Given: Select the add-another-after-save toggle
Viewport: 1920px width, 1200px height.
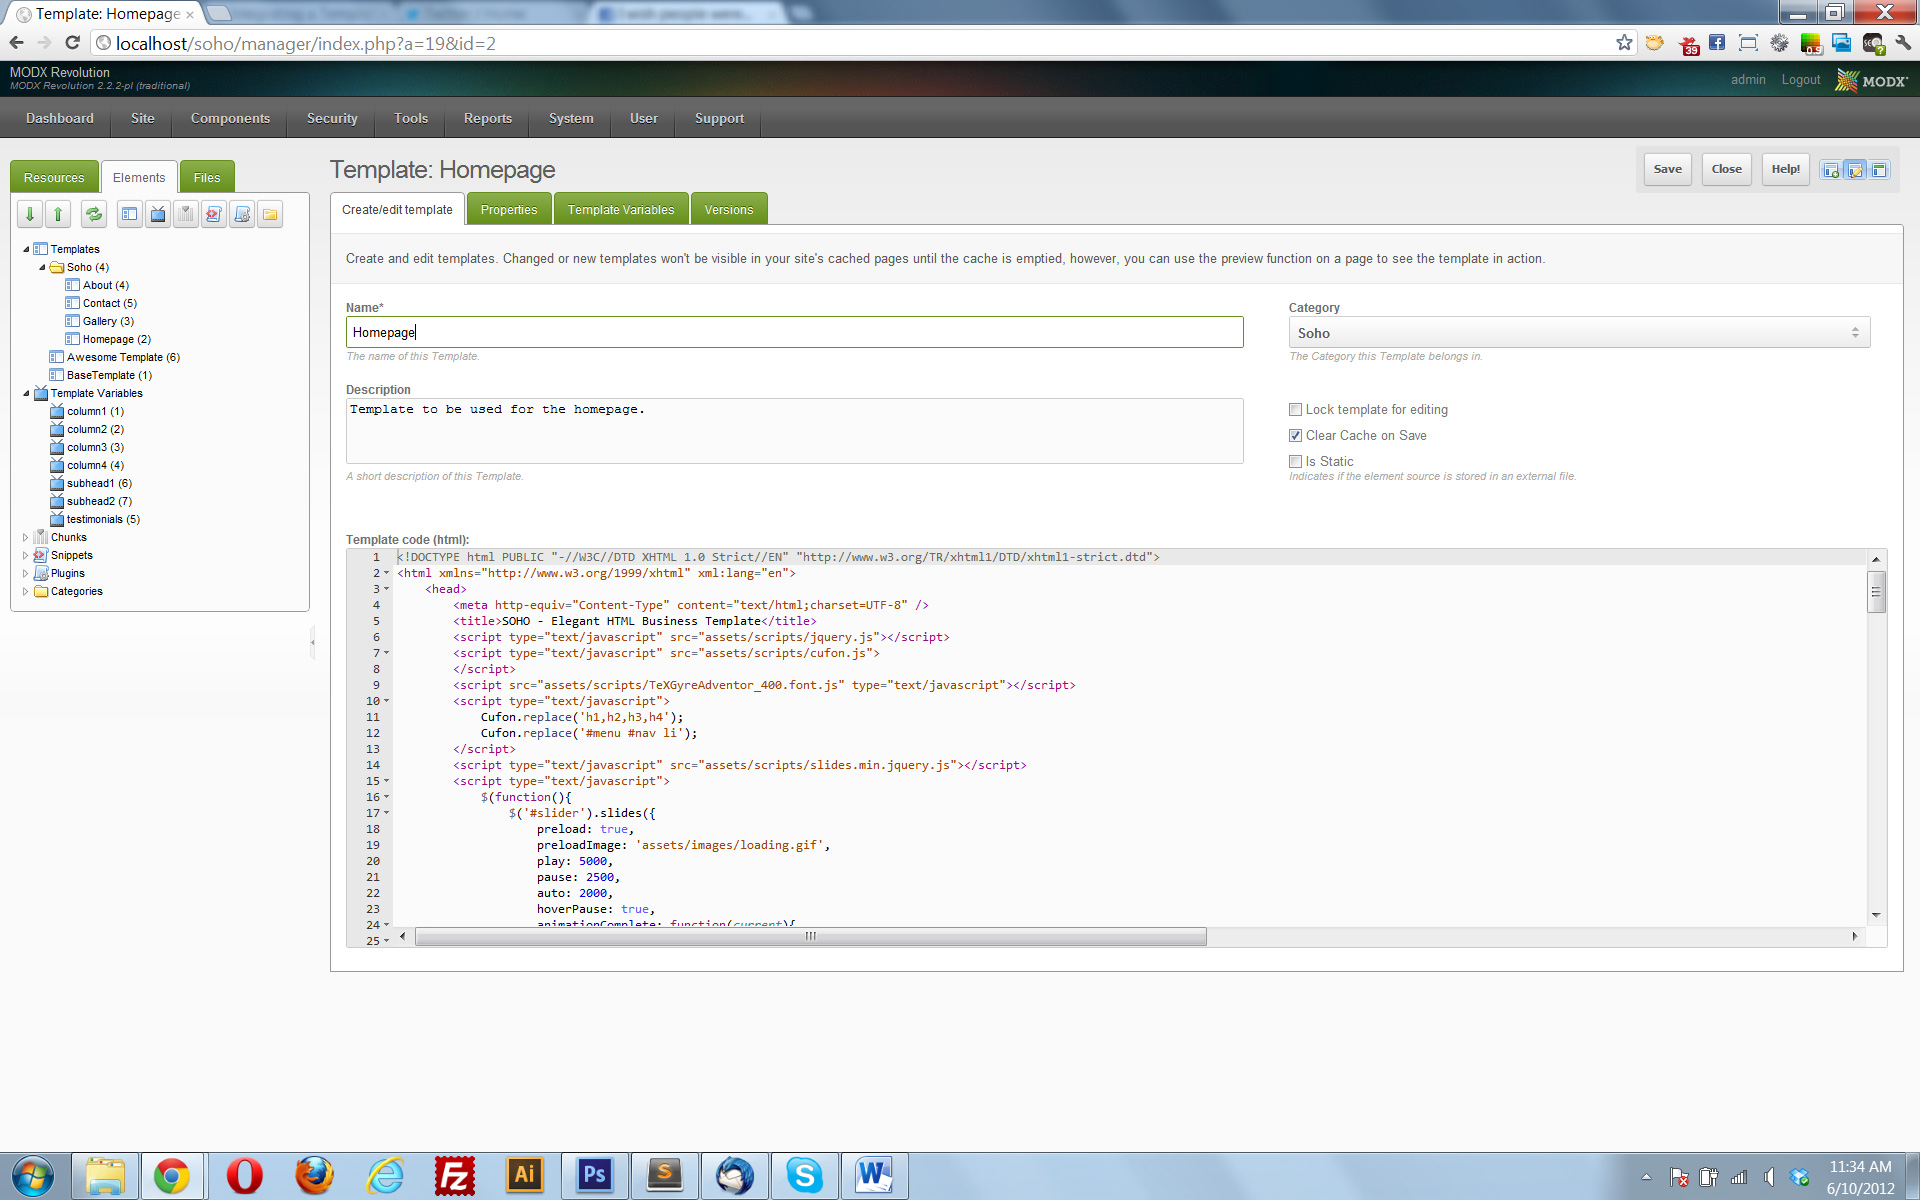Looking at the screenshot, I should [x=1831, y=170].
